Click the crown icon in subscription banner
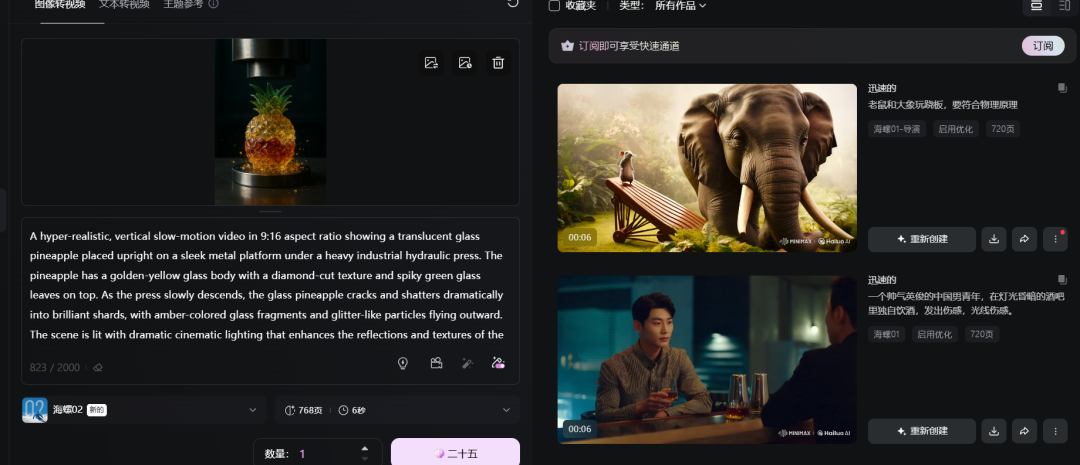 pos(567,46)
